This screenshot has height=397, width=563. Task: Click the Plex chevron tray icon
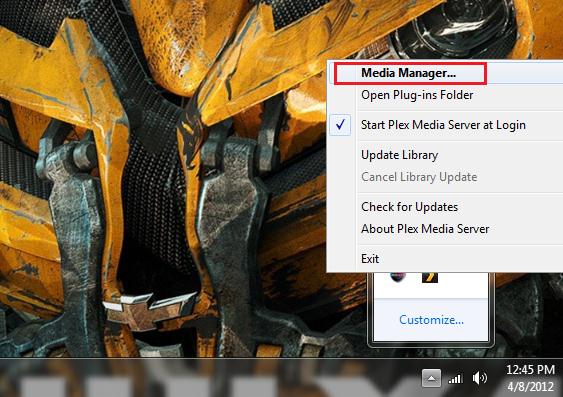point(430,277)
